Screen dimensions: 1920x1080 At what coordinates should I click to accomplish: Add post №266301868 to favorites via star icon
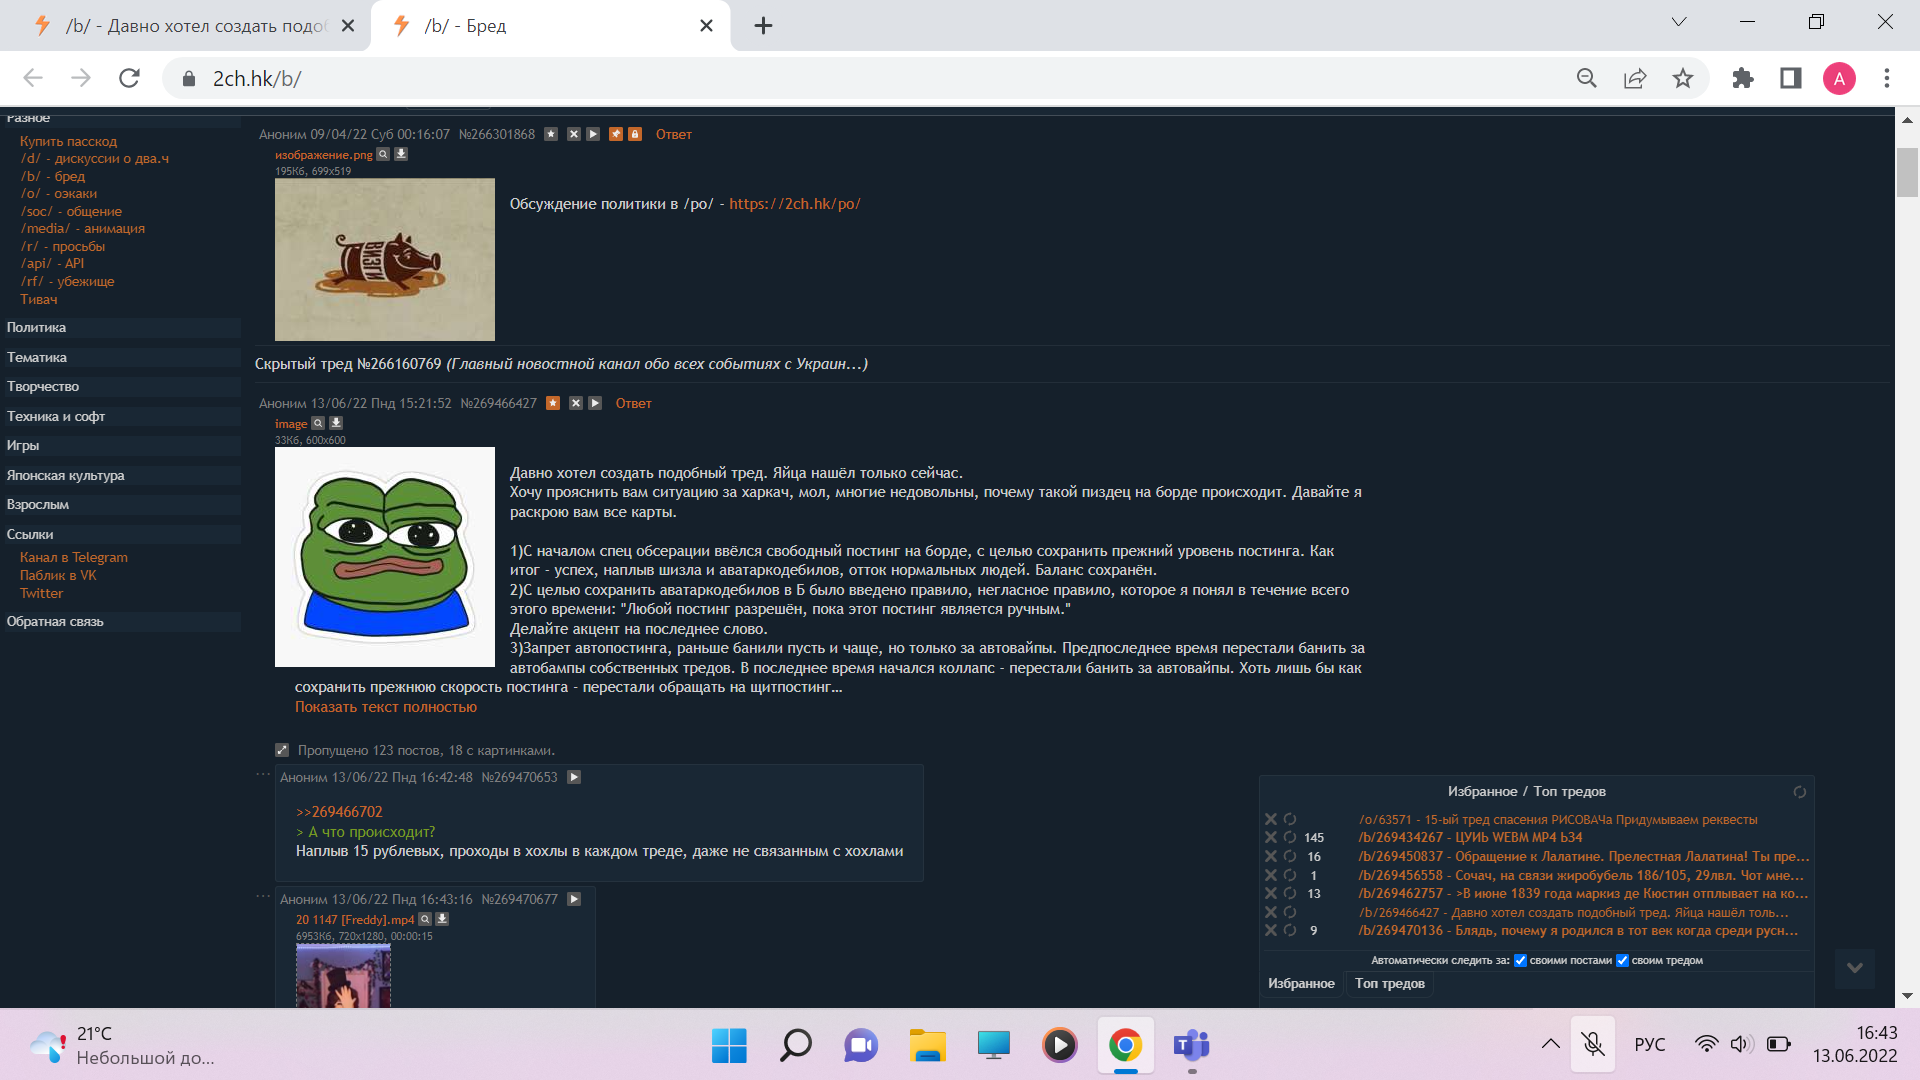[x=551, y=134]
